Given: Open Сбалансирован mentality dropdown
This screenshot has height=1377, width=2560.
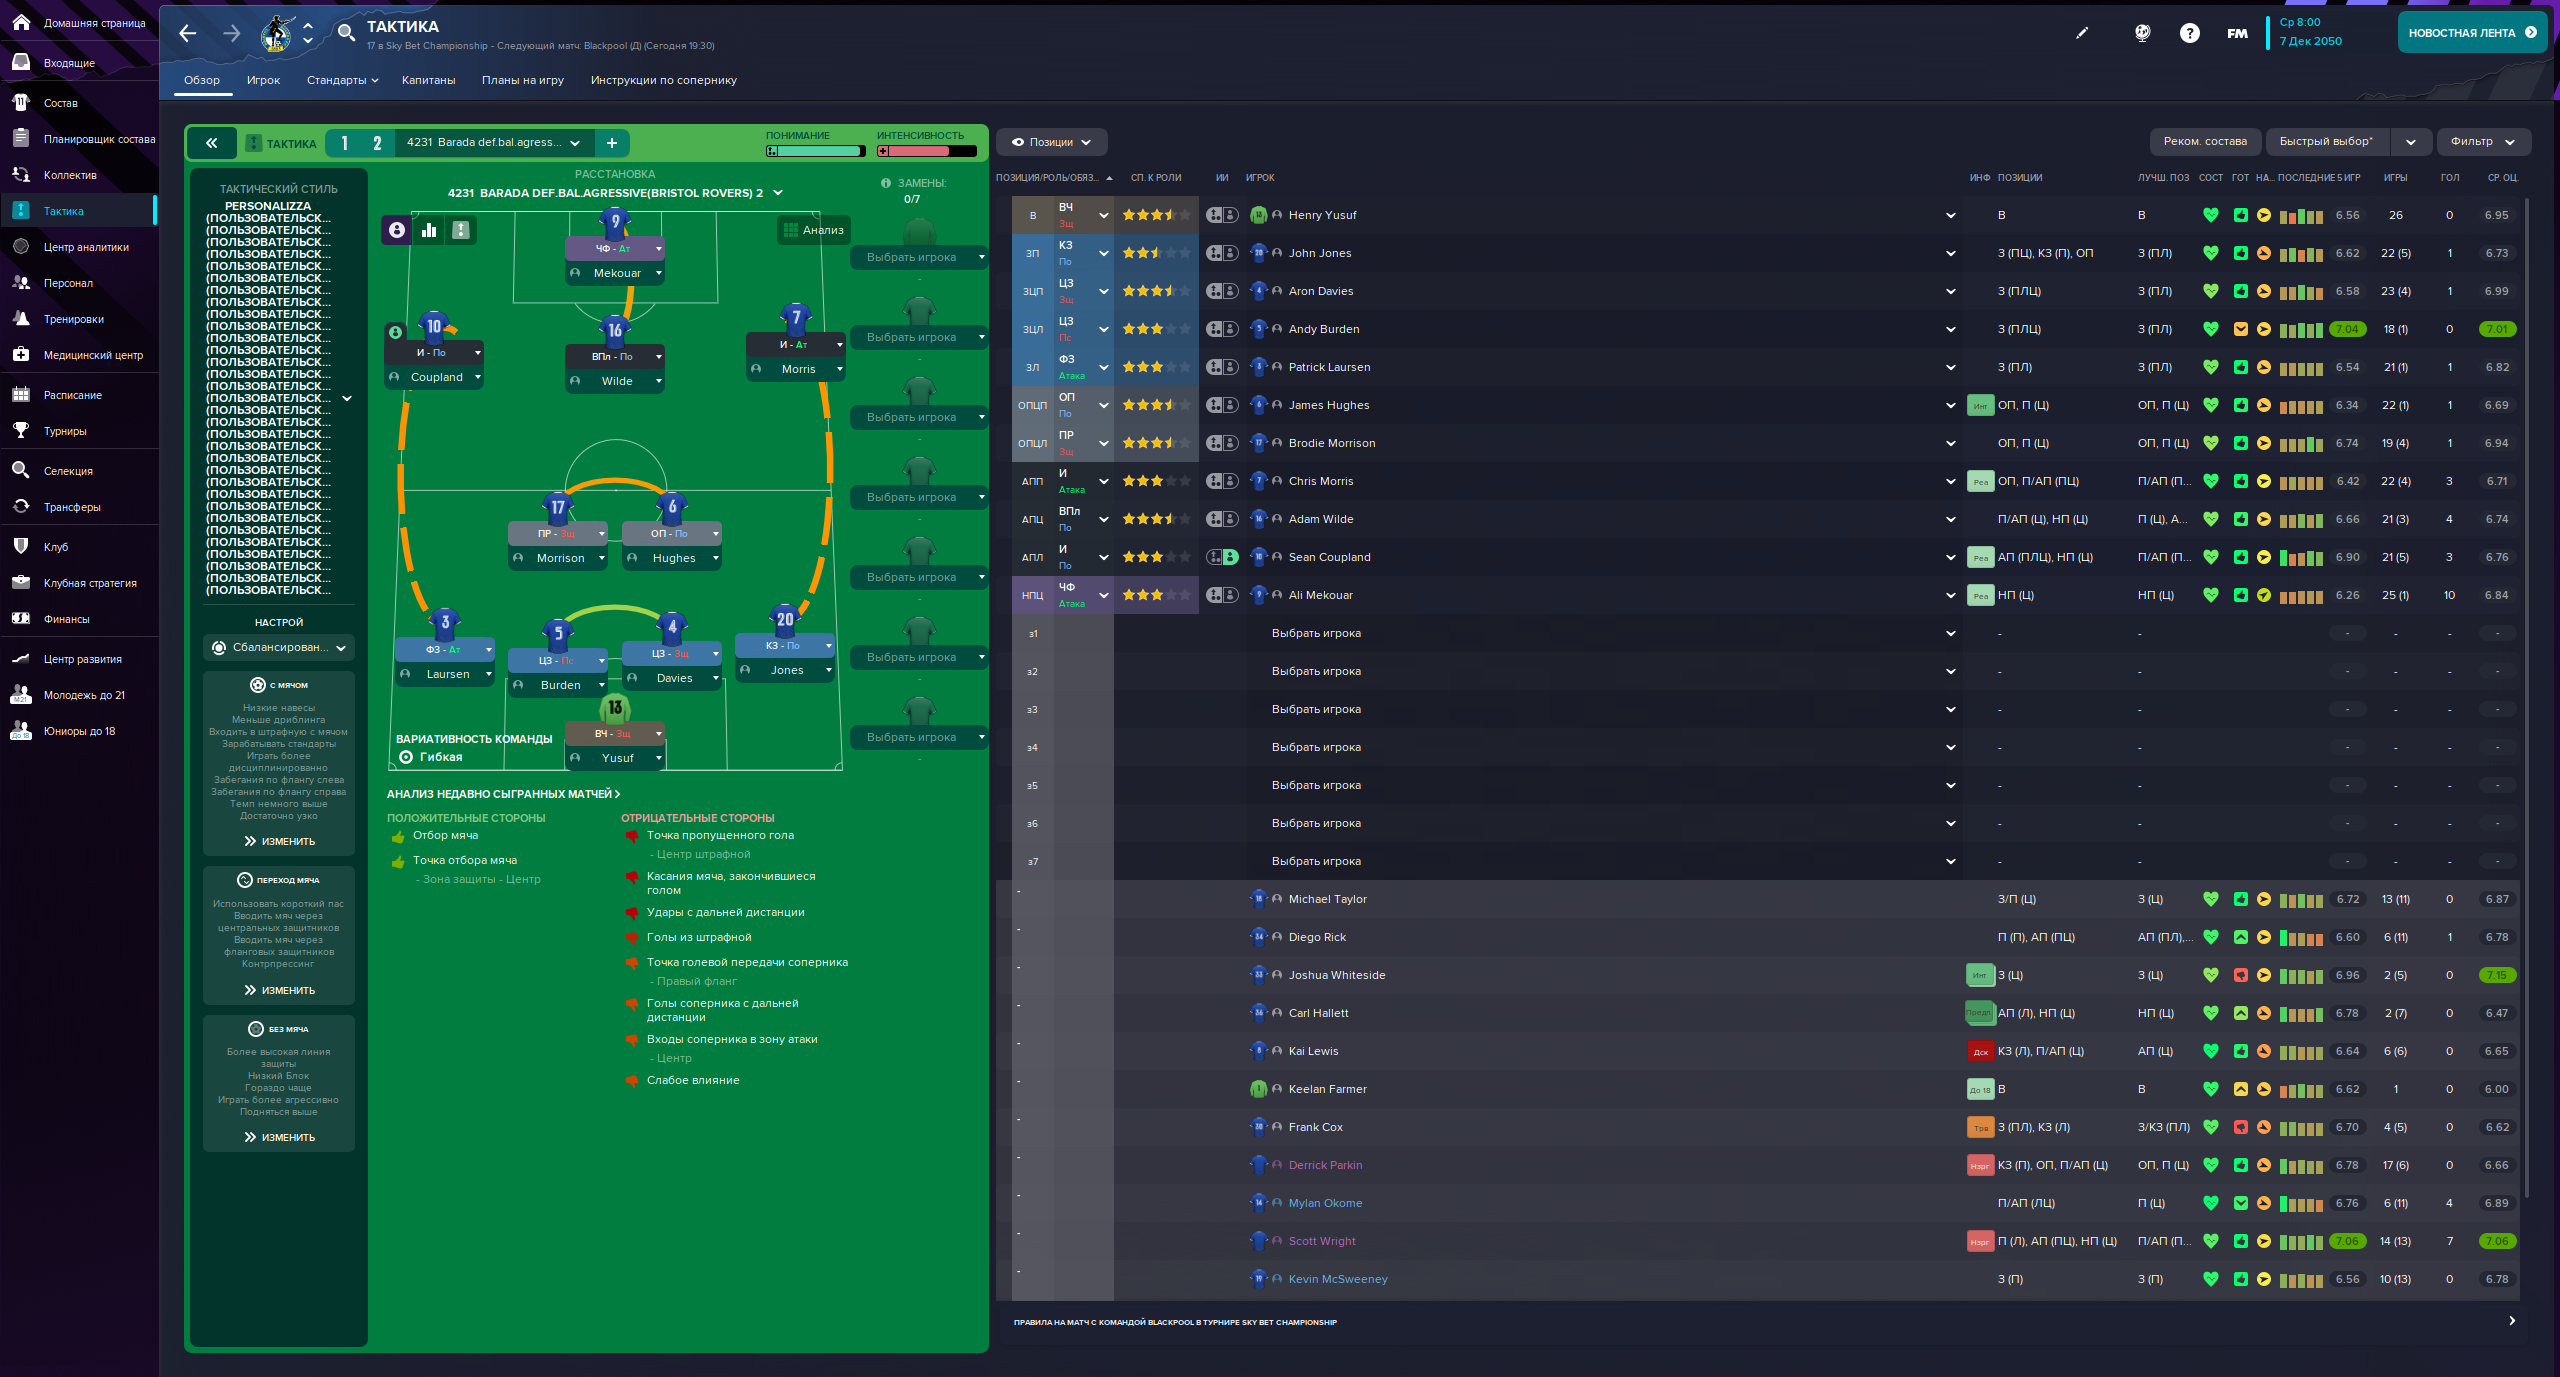Looking at the screenshot, I should tap(279, 648).
